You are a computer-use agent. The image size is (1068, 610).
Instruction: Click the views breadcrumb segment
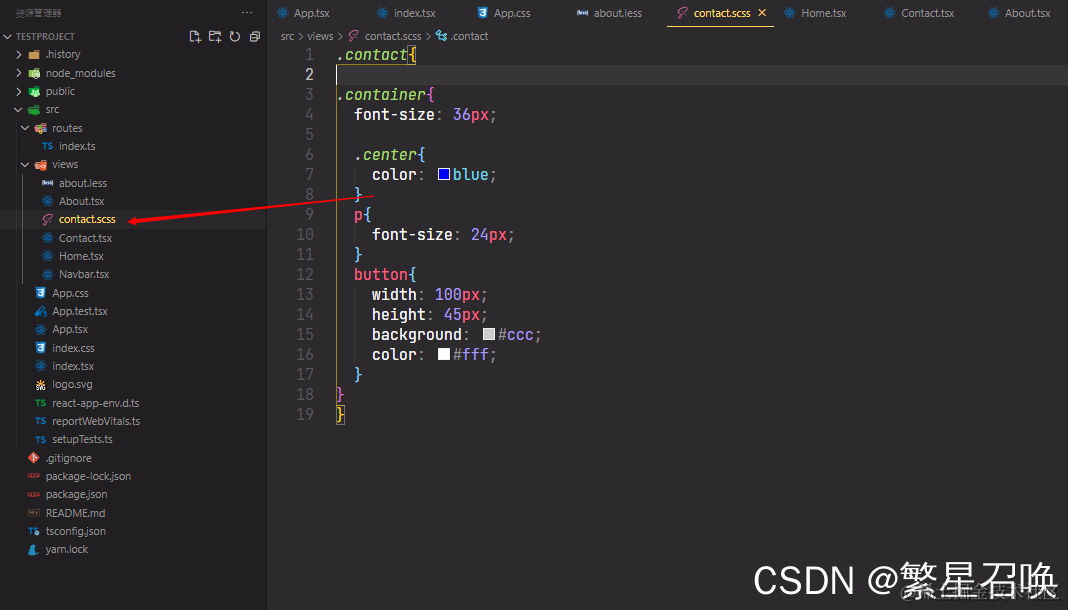320,36
